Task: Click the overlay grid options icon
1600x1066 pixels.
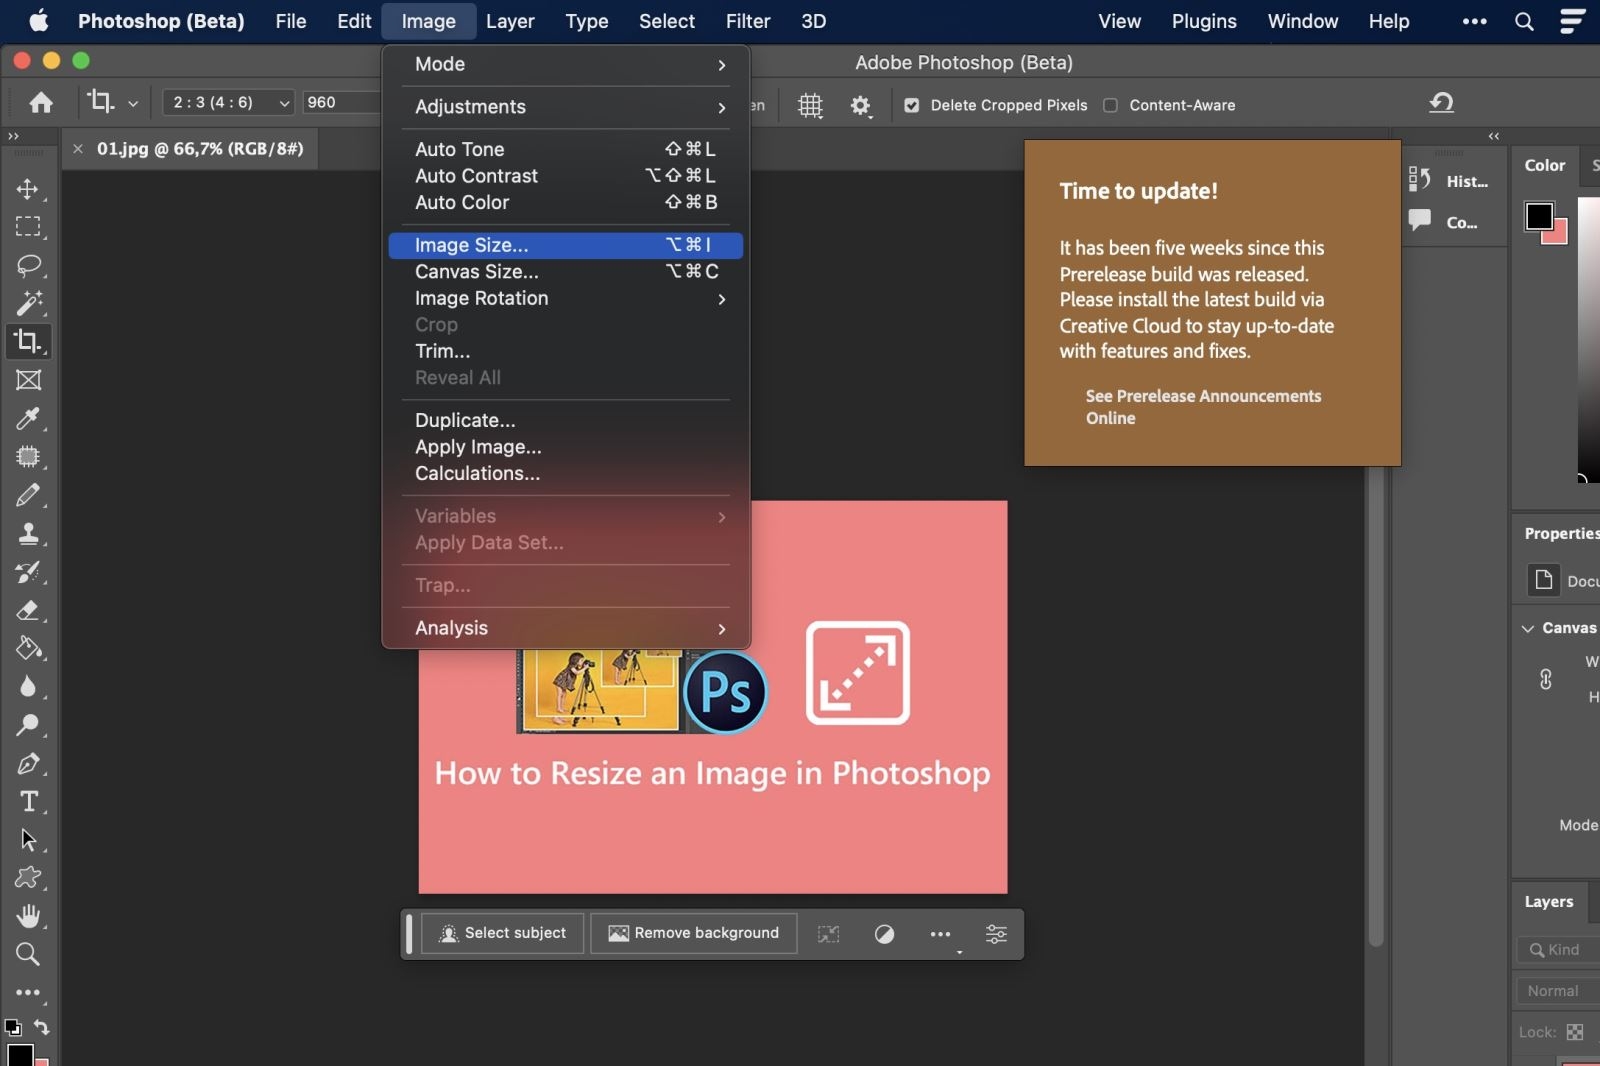Action: (x=810, y=105)
